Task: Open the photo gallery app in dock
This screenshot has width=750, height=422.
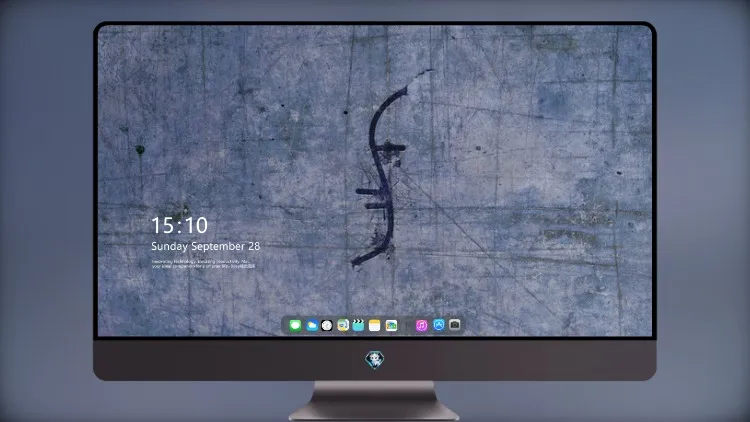Action: coord(391,325)
